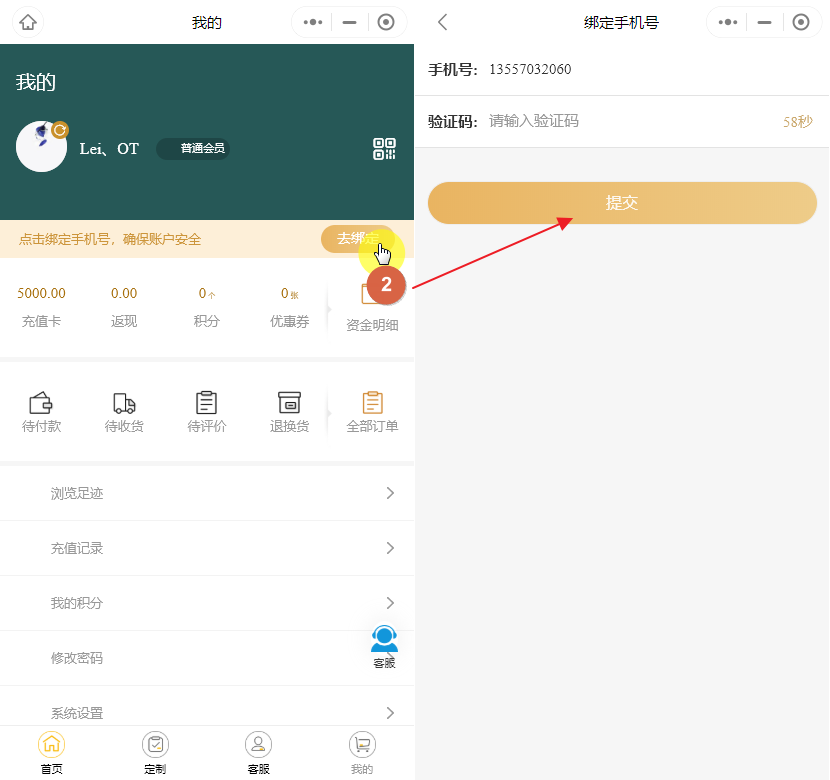830x780 pixels.
Task: Open 退换货 returns box icon
Action: [x=289, y=412]
